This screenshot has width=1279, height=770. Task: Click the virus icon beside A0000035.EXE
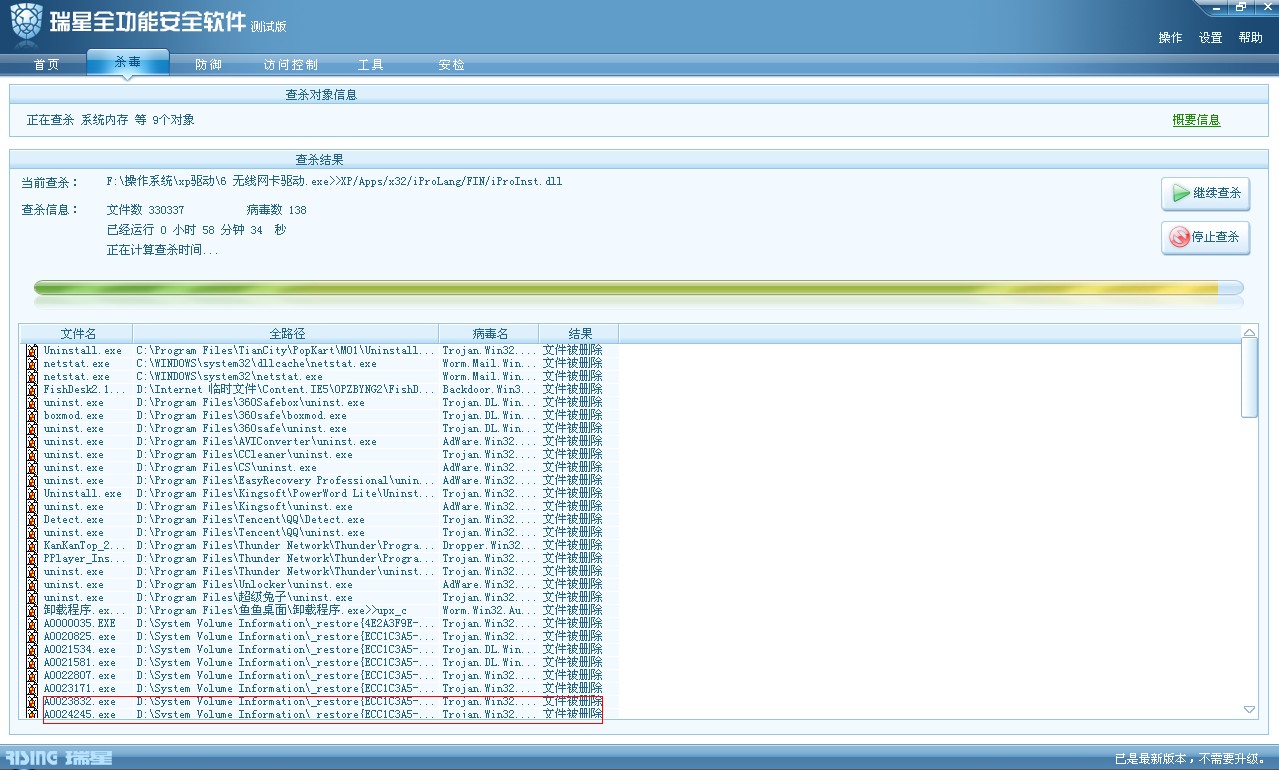(x=32, y=624)
